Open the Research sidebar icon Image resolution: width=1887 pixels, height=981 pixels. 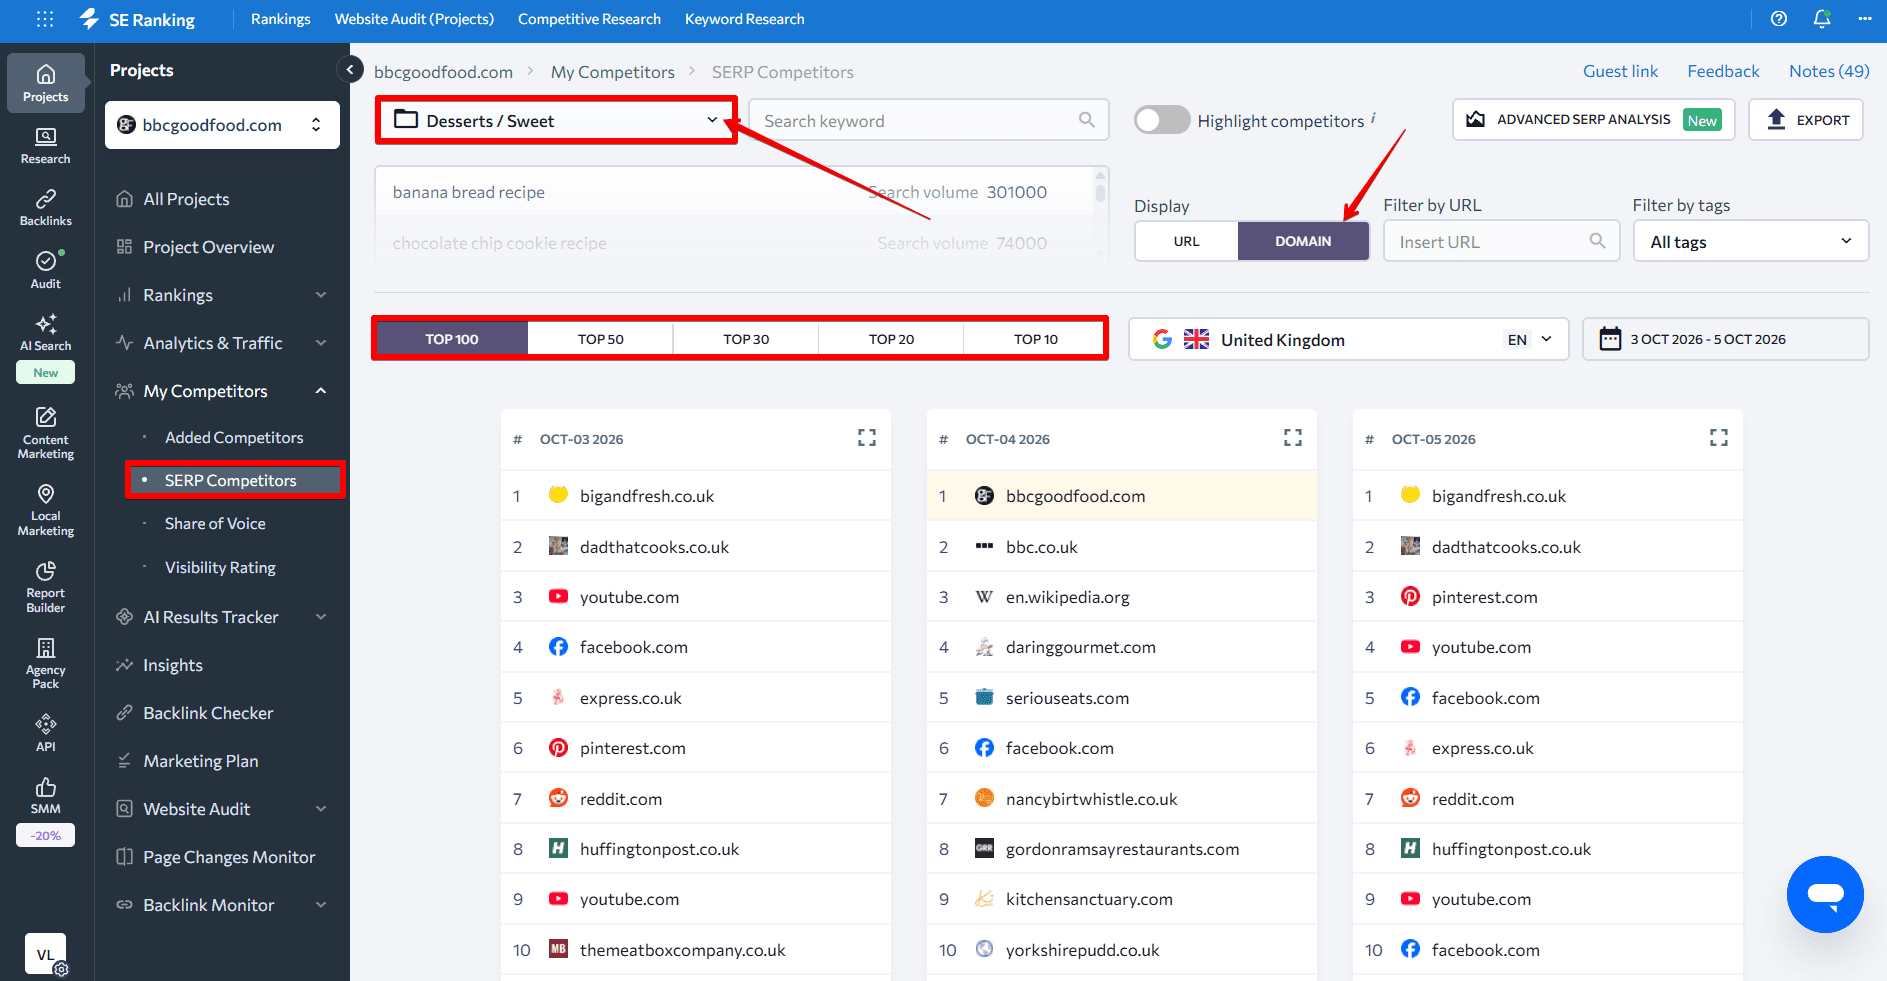46,146
